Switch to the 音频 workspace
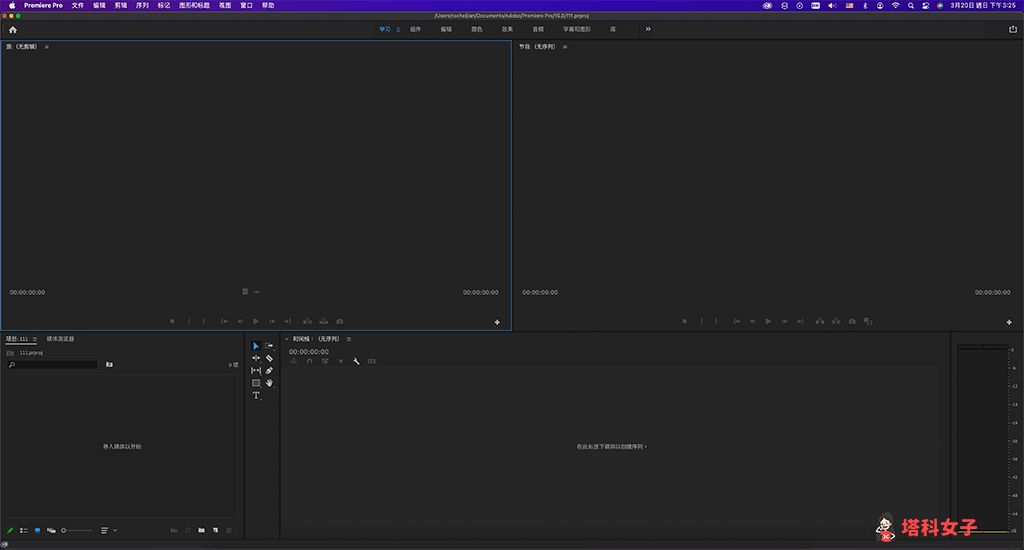 pyautogui.click(x=538, y=29)
